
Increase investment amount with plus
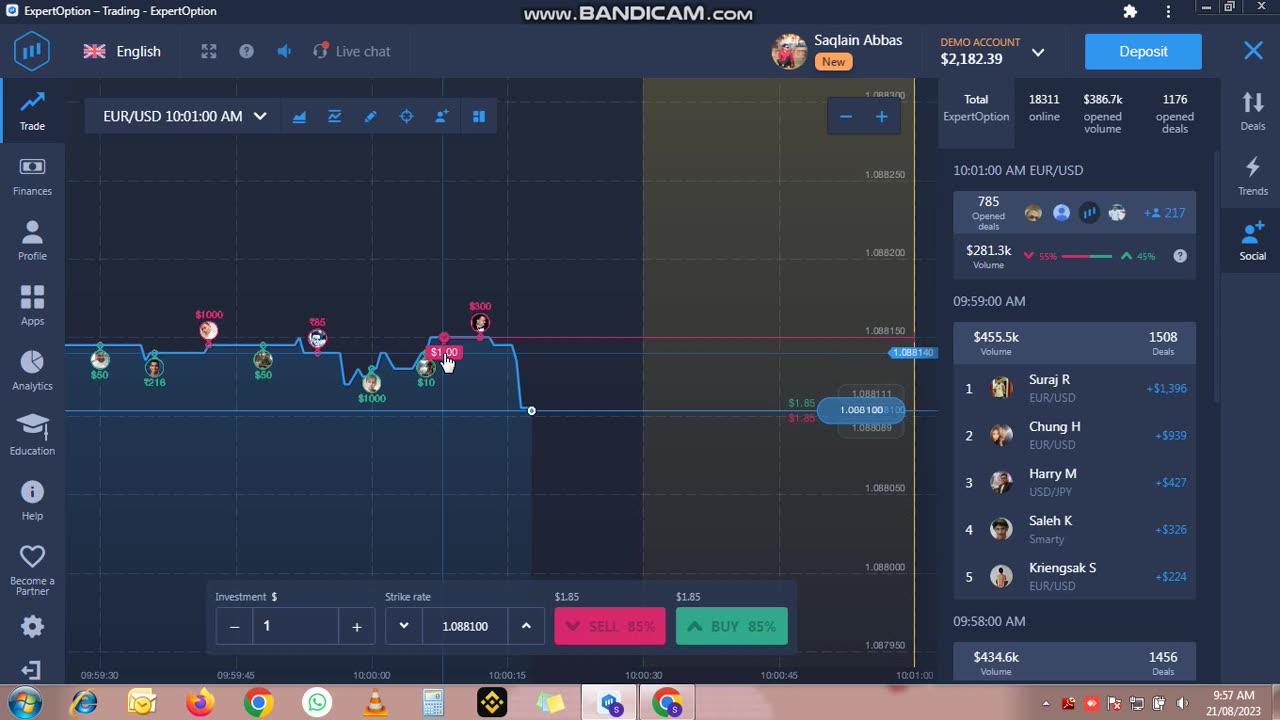pyautogui.click(x=356, y=626)
